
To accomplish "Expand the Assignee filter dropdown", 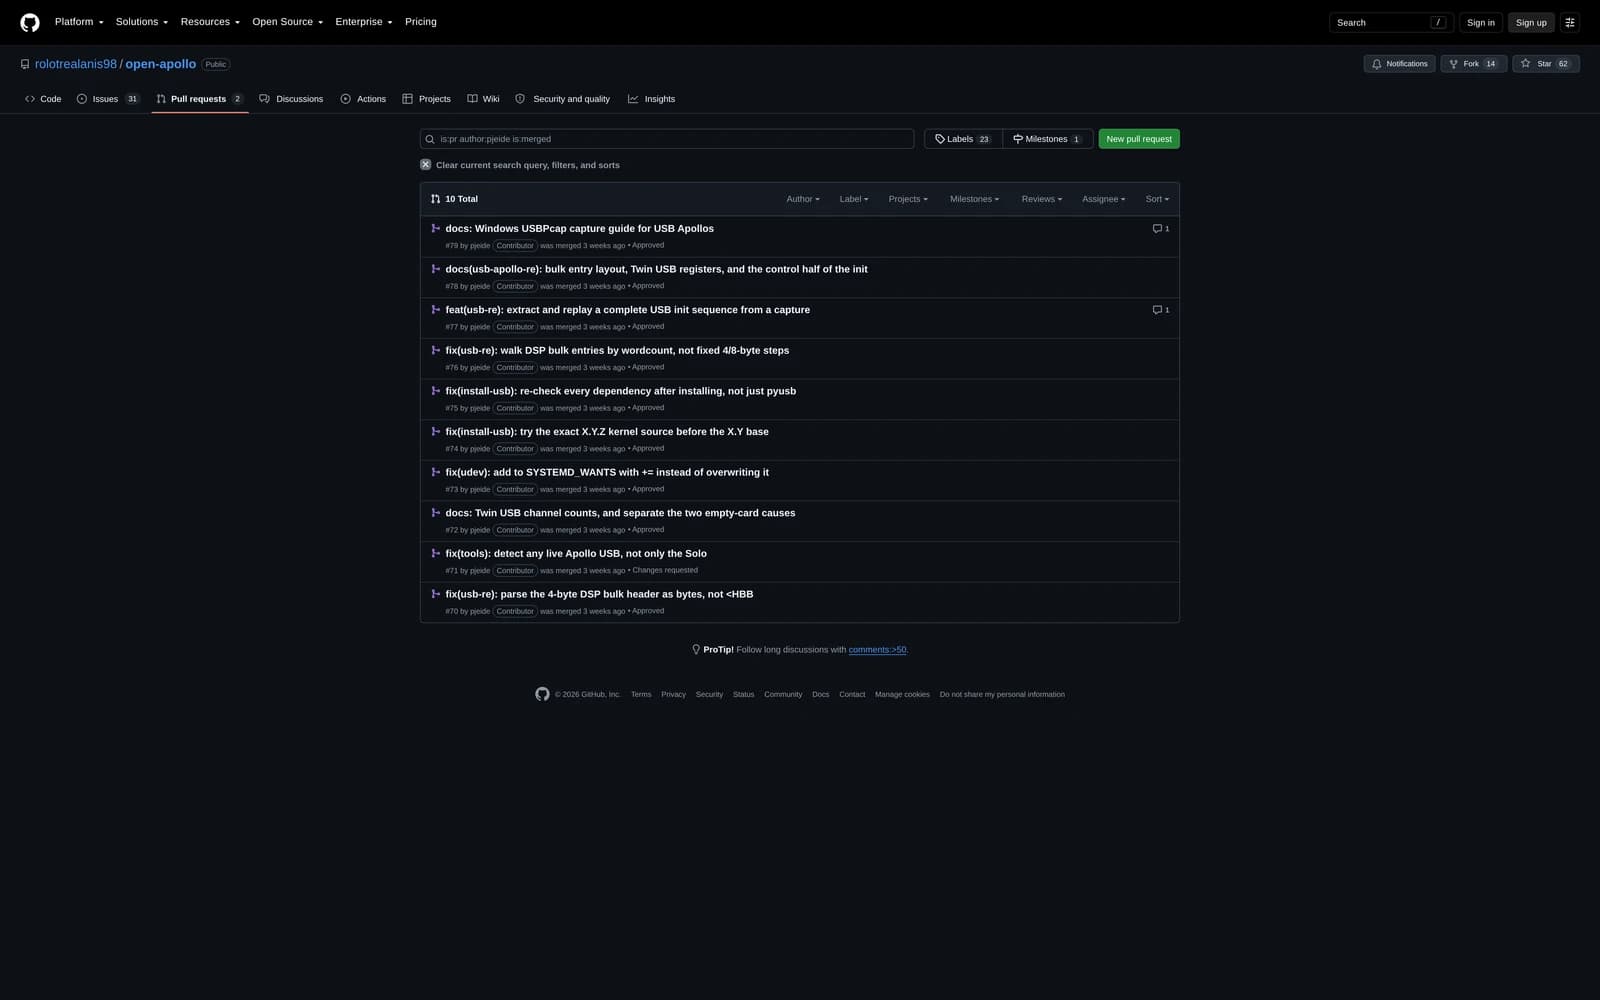I will tap(1103, 199).
